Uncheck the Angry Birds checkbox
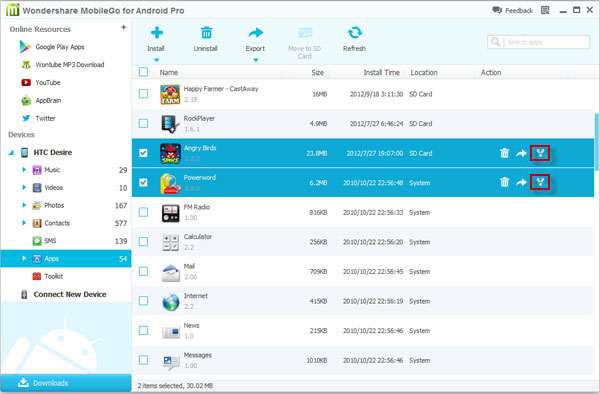 143,153
